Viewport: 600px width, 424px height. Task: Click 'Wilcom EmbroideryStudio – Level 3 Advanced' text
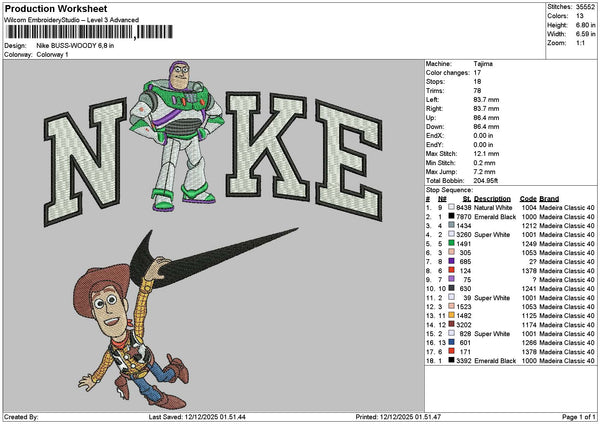[x=72, y=20]
